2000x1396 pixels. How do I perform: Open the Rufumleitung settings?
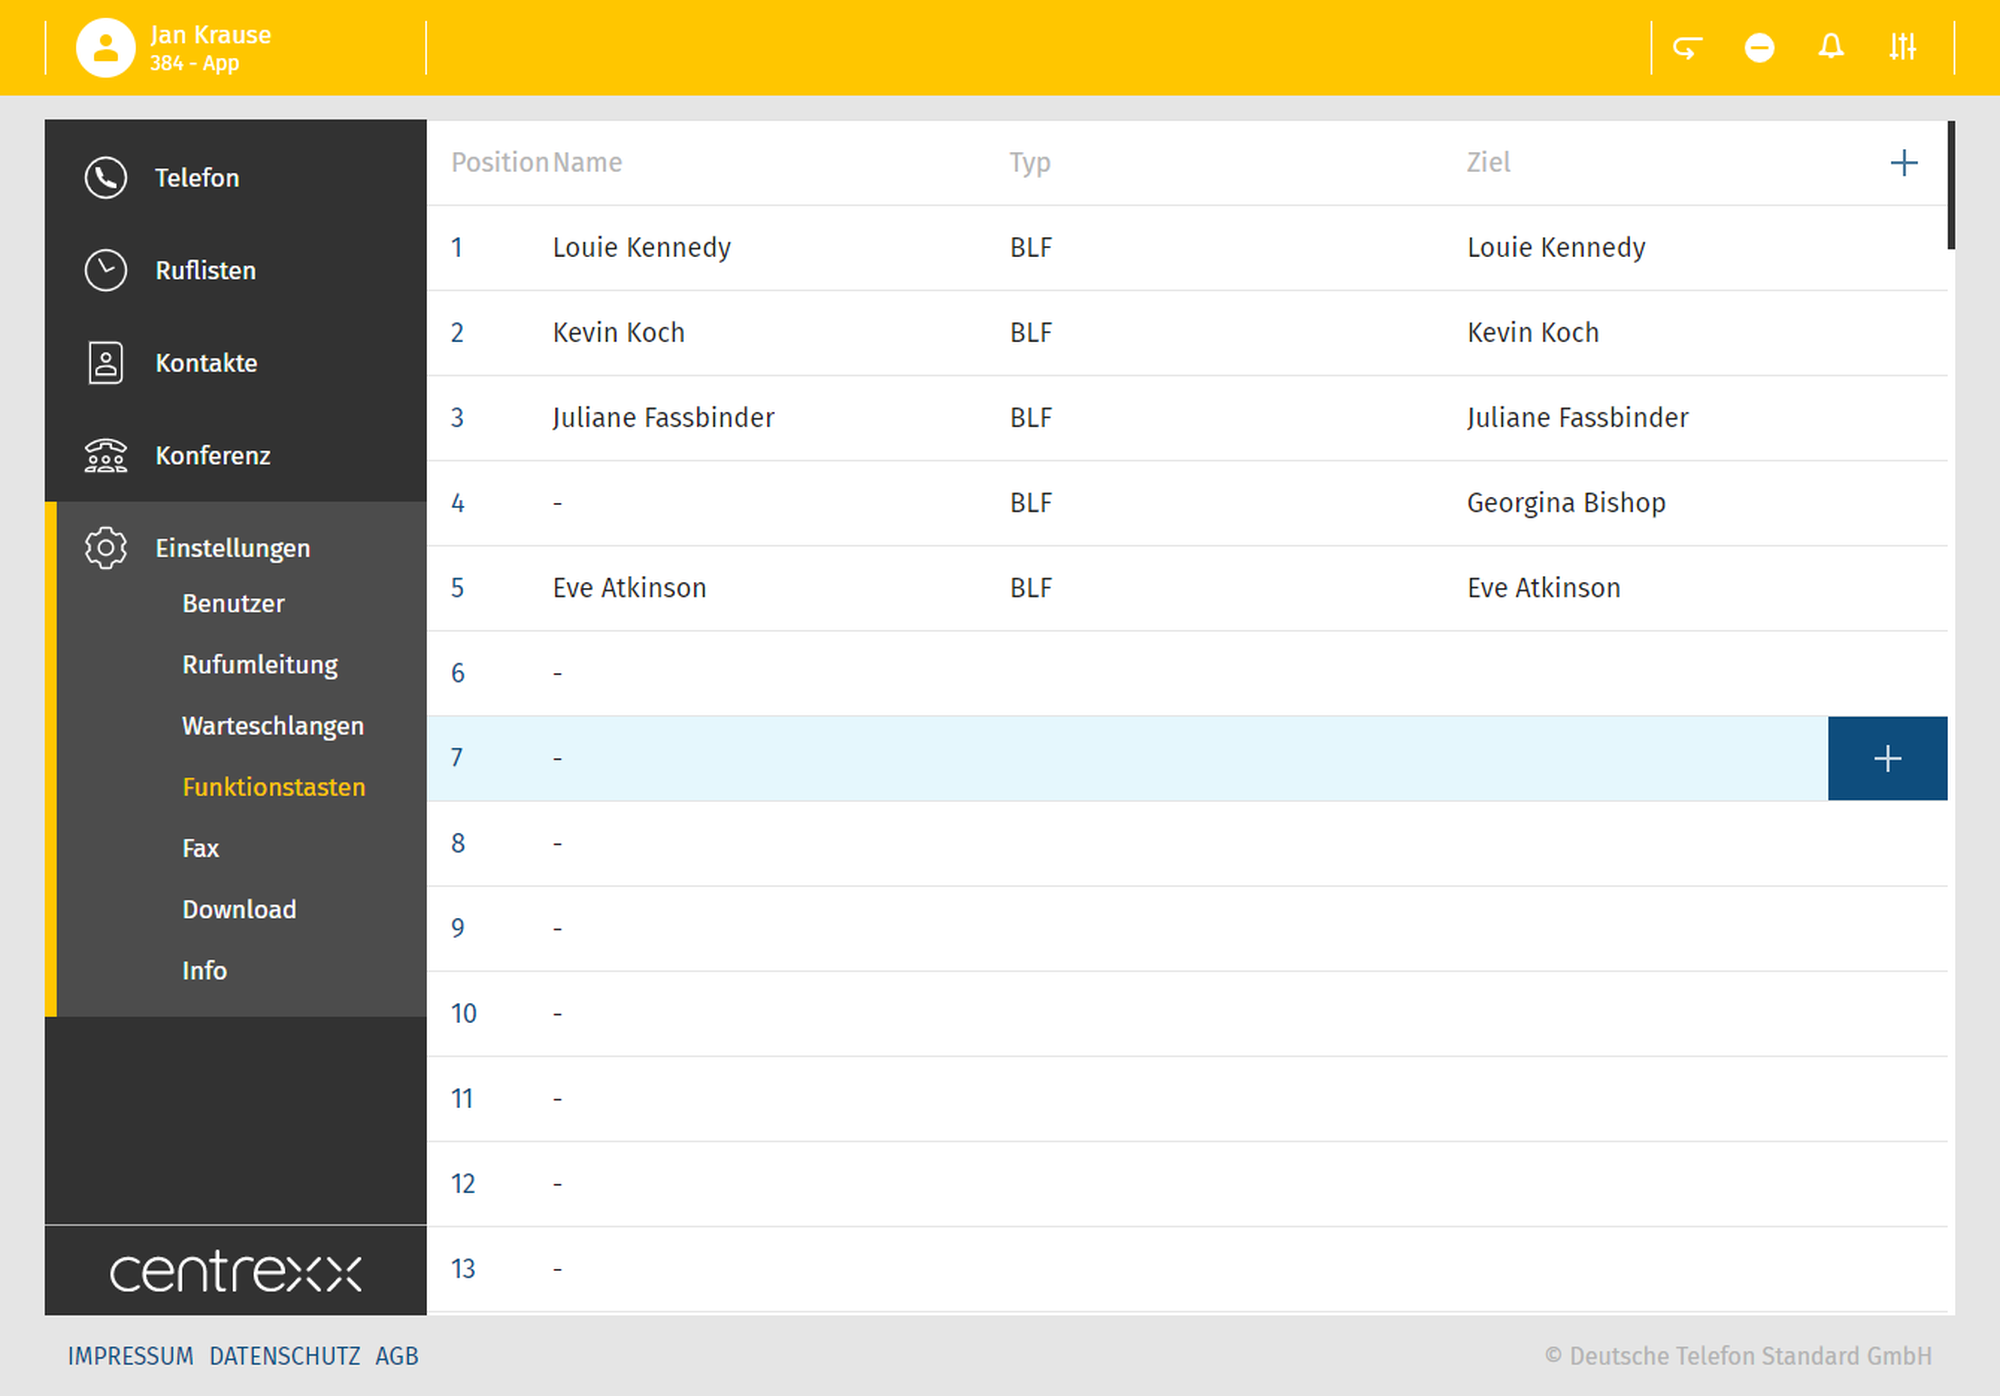(x=260, y=665)
